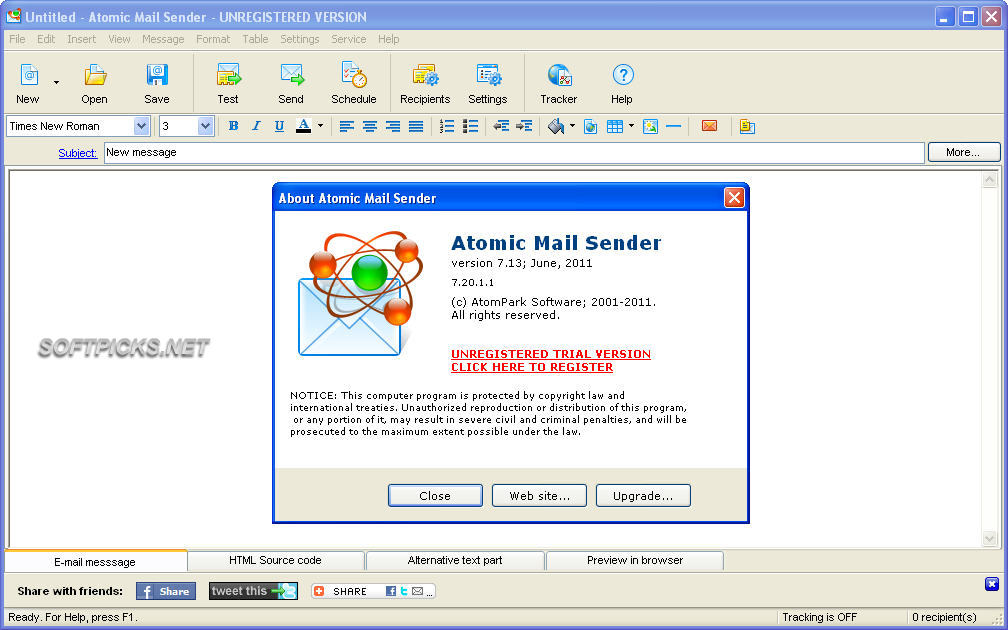Image resolution: width=1008 pixels, height=630 pixels.
Task: Click the Upgrade... button
Action: (x=643, y=496)
